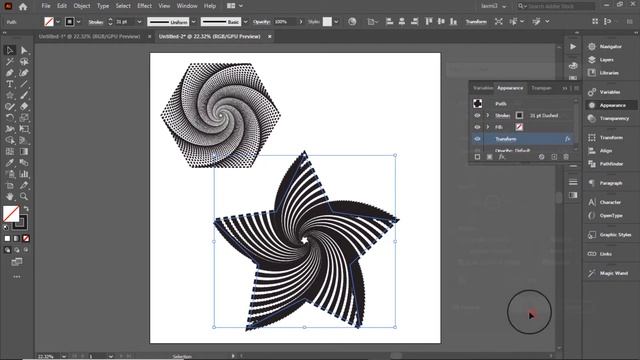Switch to the Untitled-1 document tab
Viewport: 640px width, 360px height.
89,36
